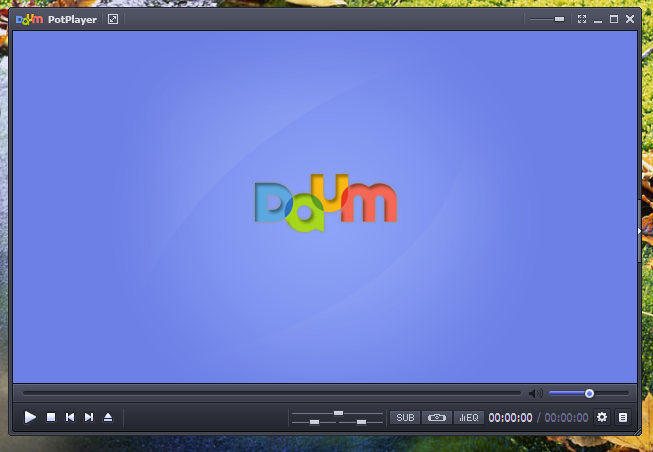Click the camera capture button

pos(436,417)
